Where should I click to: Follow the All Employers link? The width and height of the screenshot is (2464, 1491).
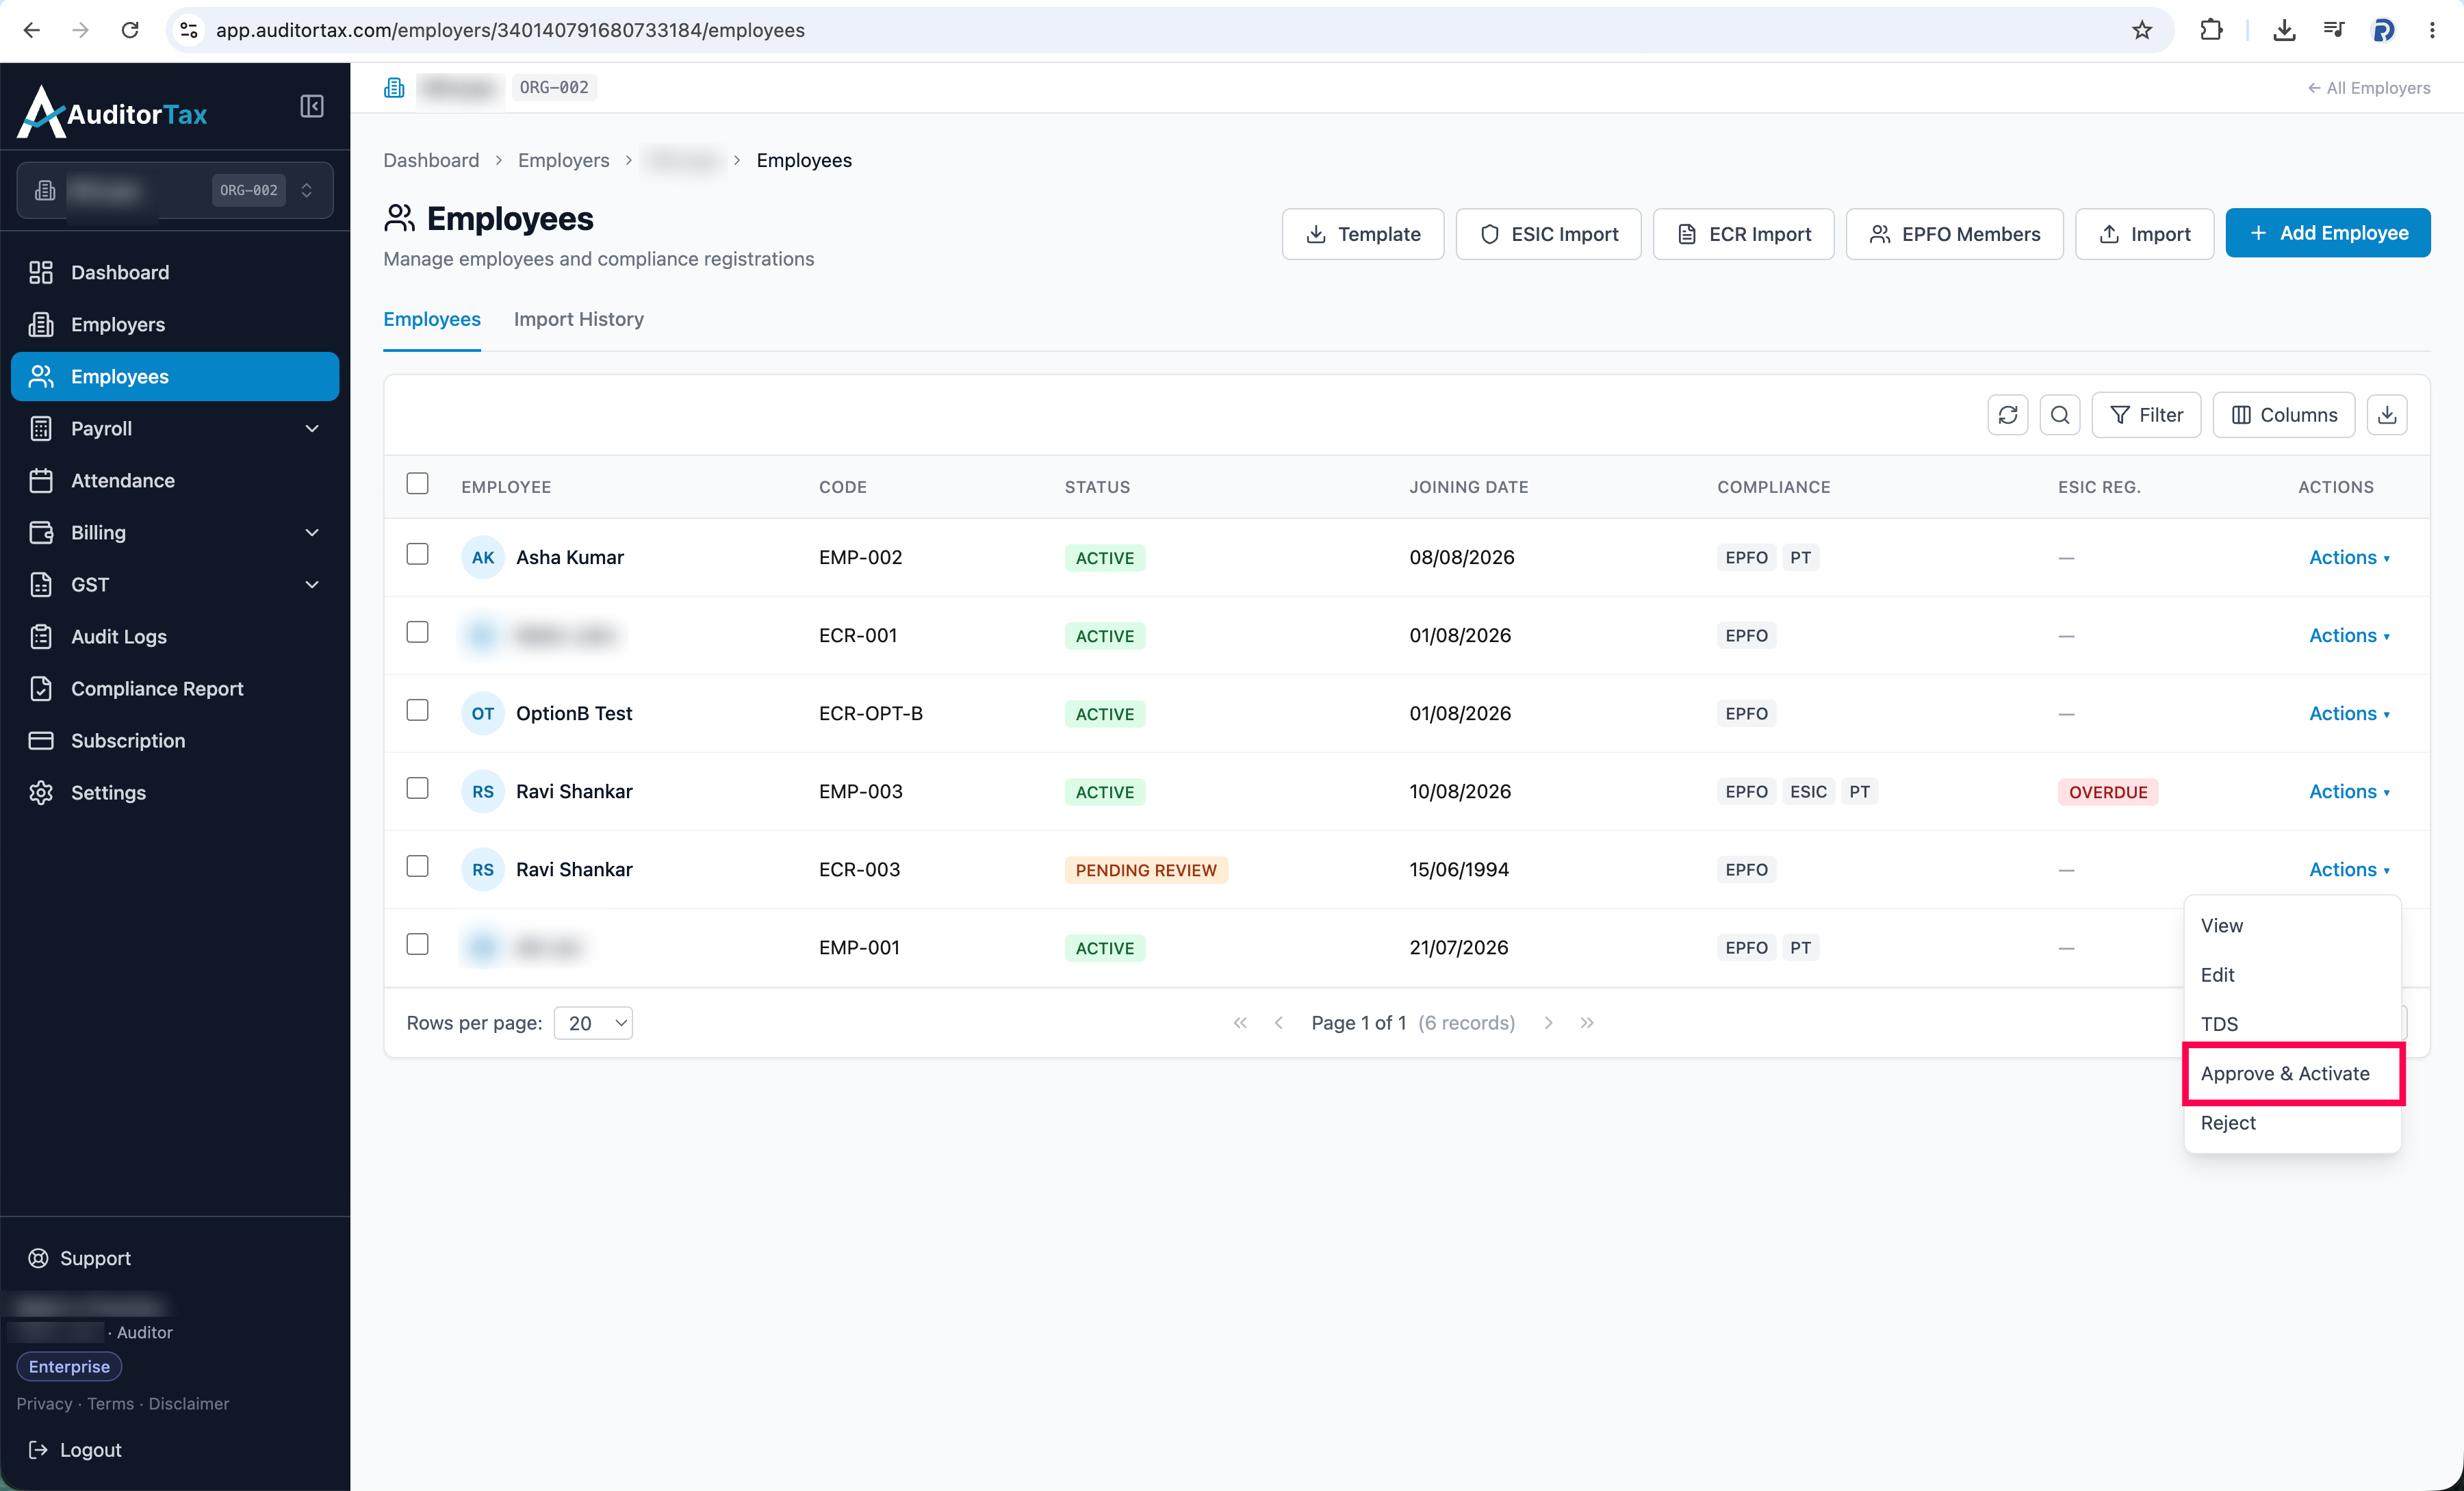tap(2368, 88)
